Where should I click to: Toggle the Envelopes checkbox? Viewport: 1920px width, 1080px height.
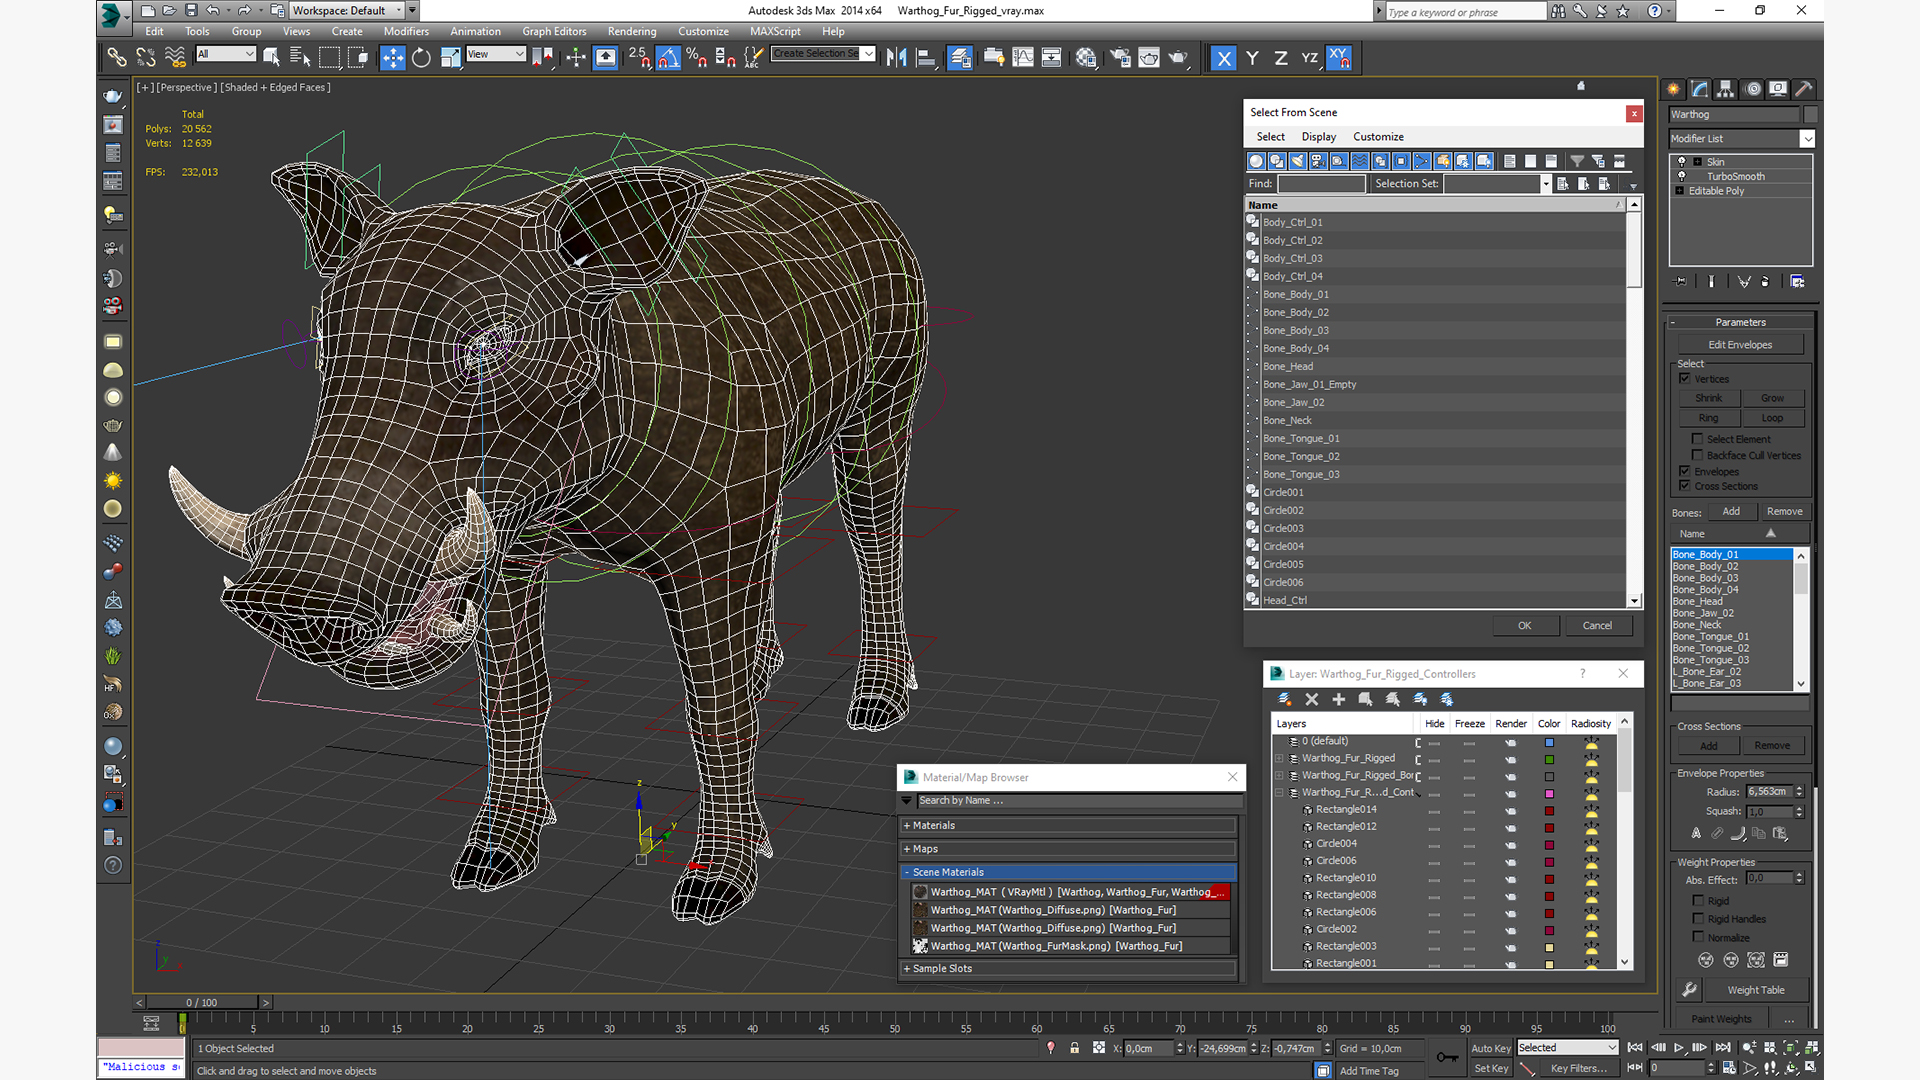1685,471
